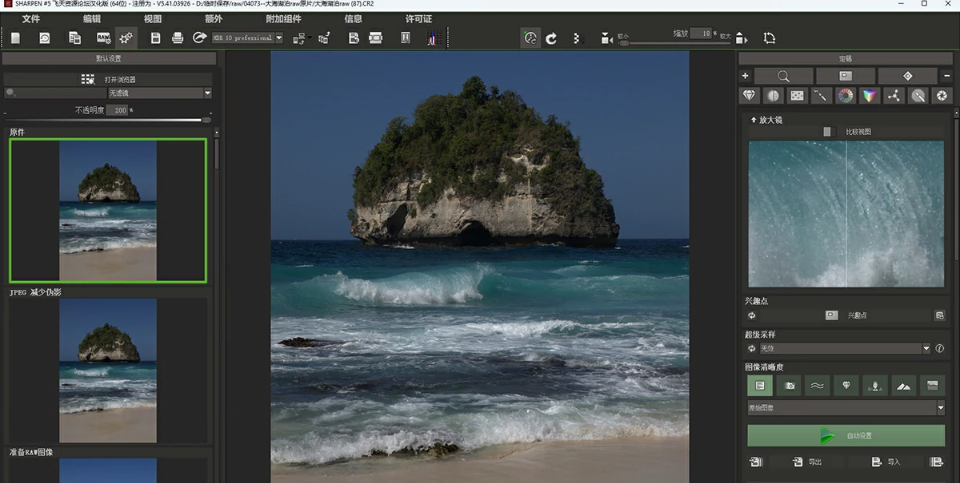The image size is (960, 483).
Task: Open the 超级采样 无效 dropdown
Action: 844,348
